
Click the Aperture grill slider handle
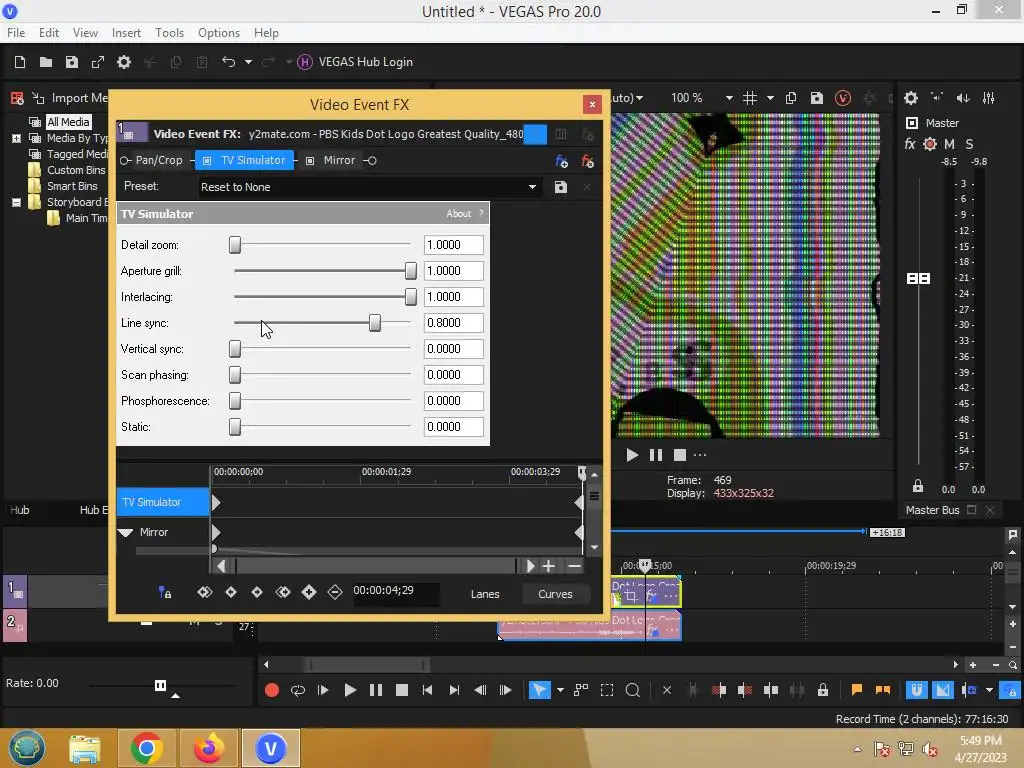[411, 270]
